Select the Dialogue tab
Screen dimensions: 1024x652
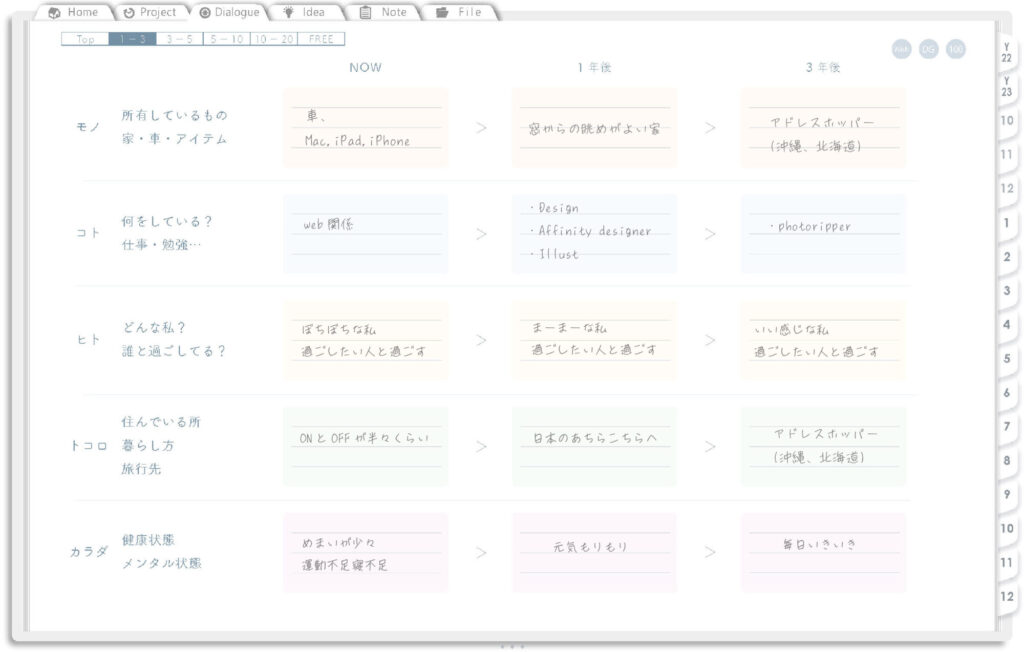(x=230, y=12)
